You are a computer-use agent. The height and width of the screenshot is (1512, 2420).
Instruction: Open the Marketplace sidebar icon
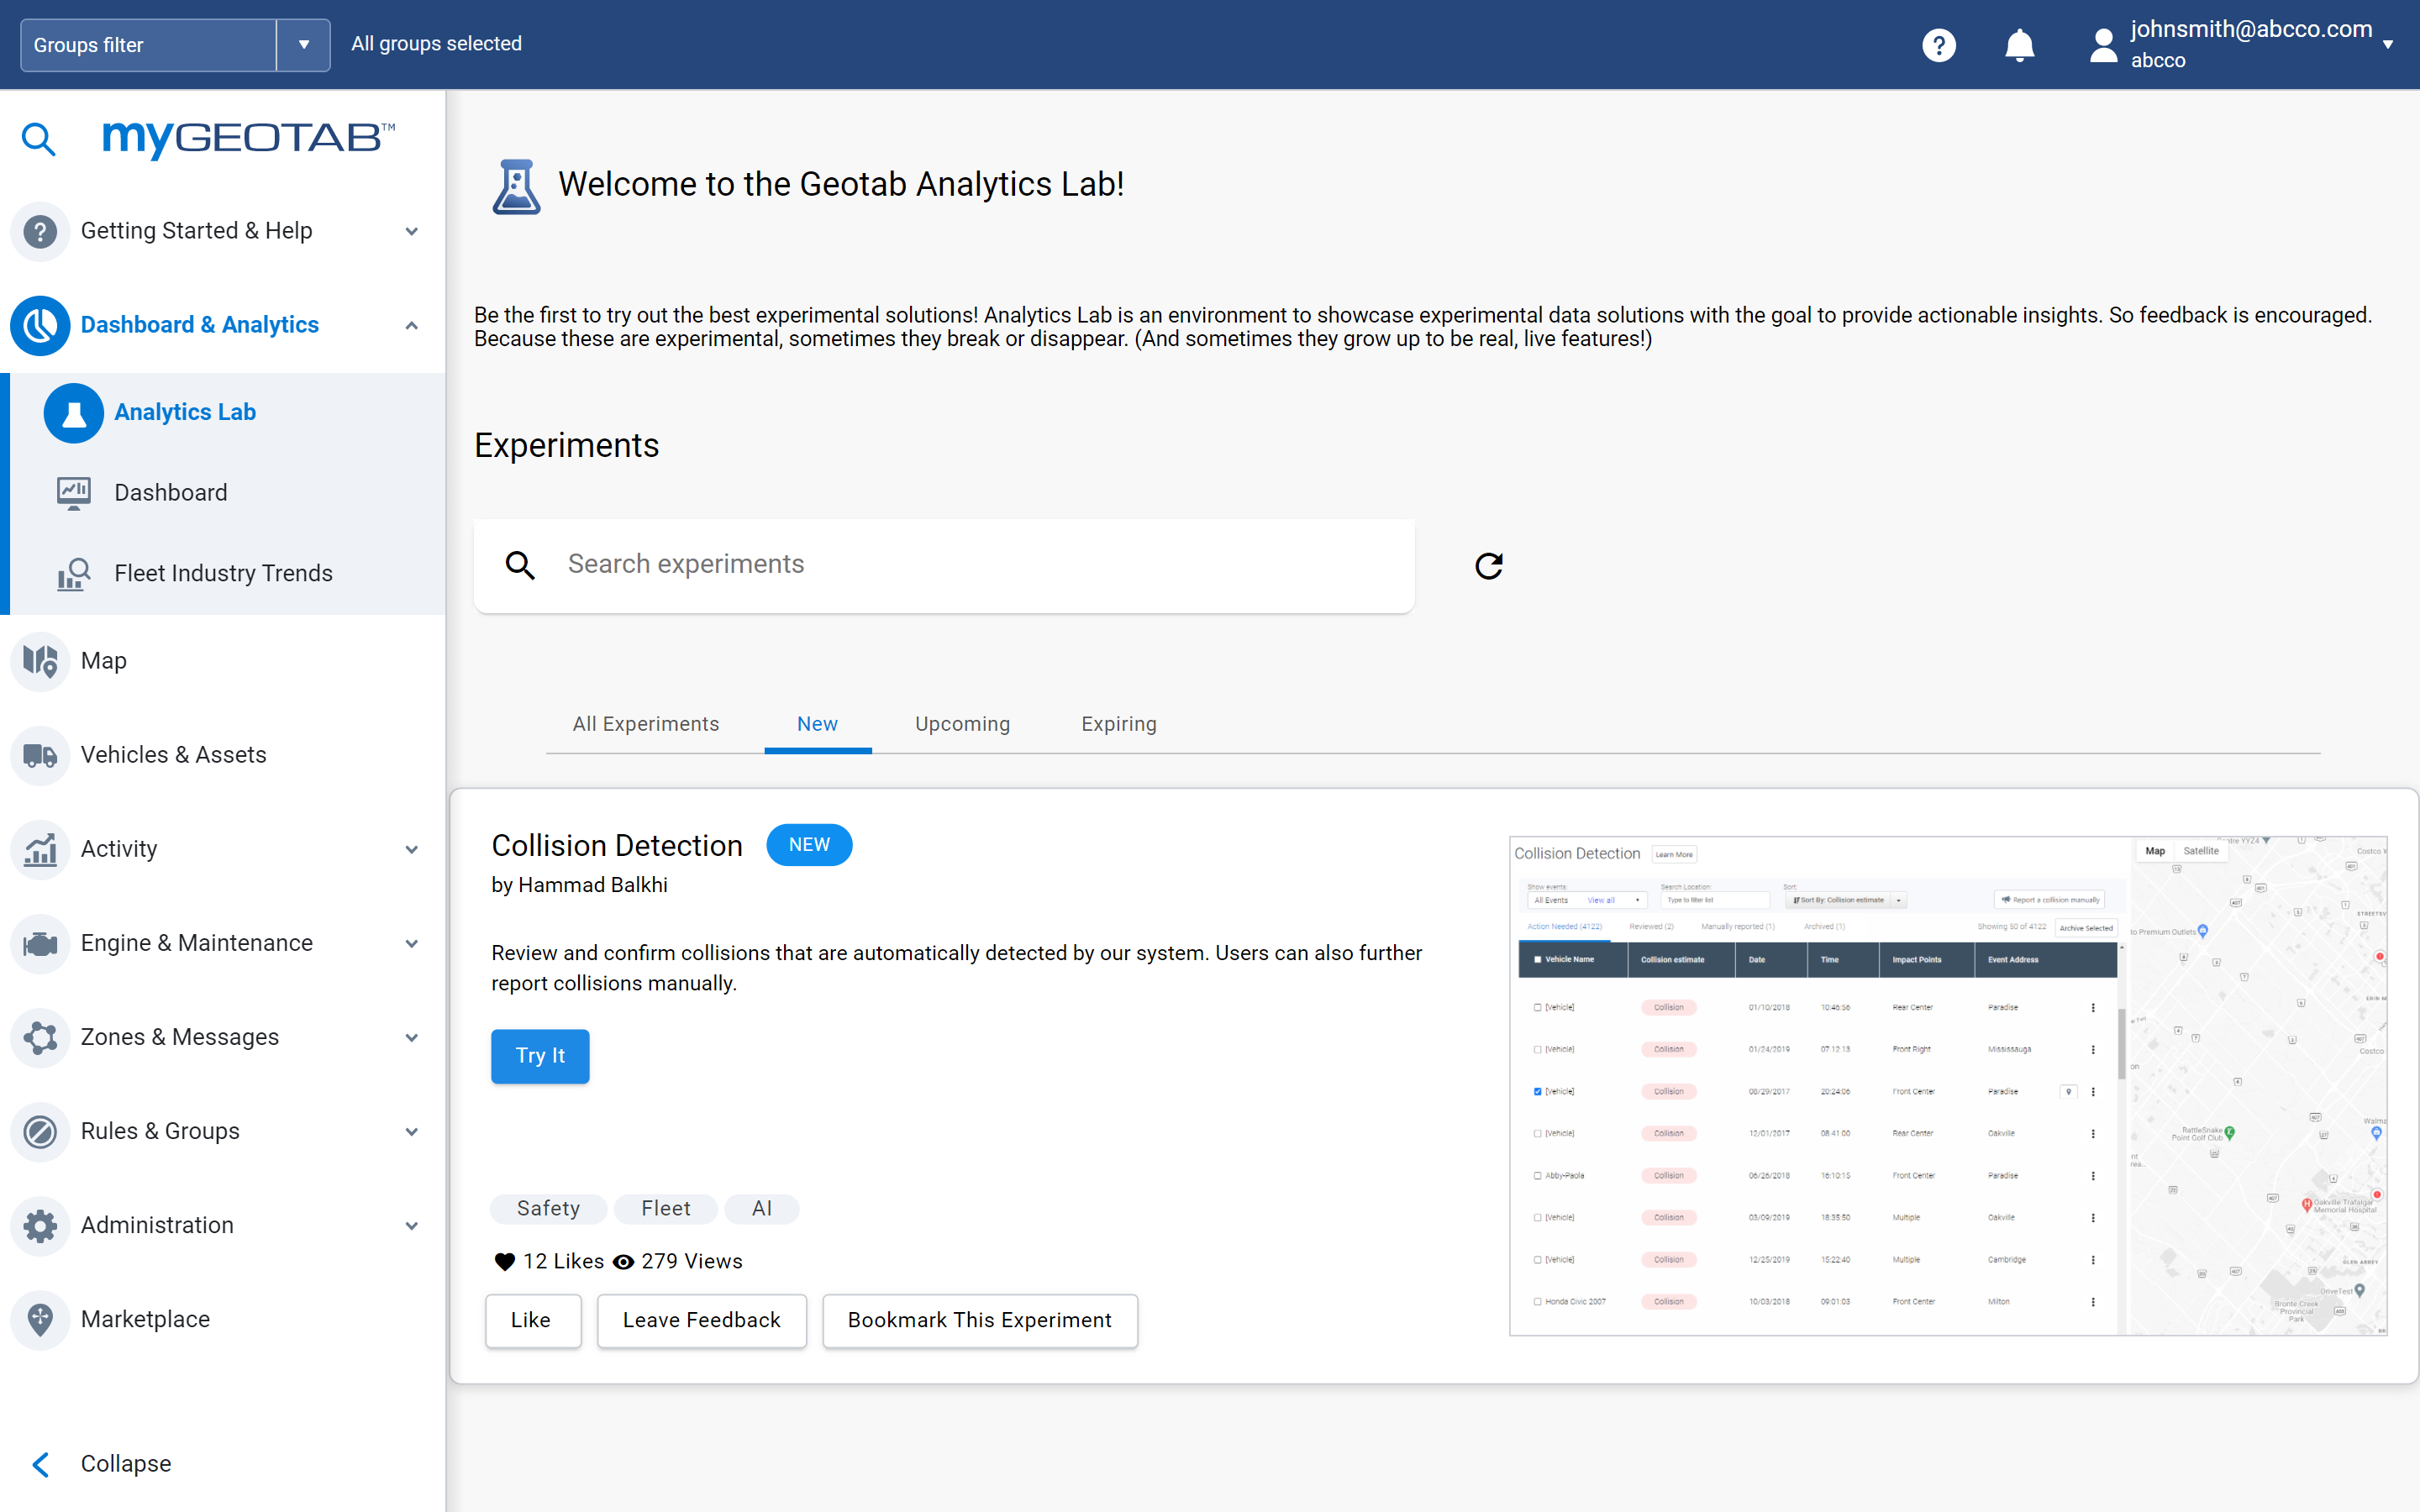(40, 1319)
